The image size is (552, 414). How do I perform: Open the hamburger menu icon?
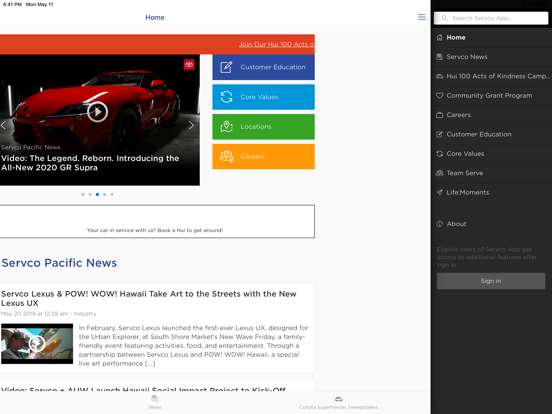tap(421, 17)
